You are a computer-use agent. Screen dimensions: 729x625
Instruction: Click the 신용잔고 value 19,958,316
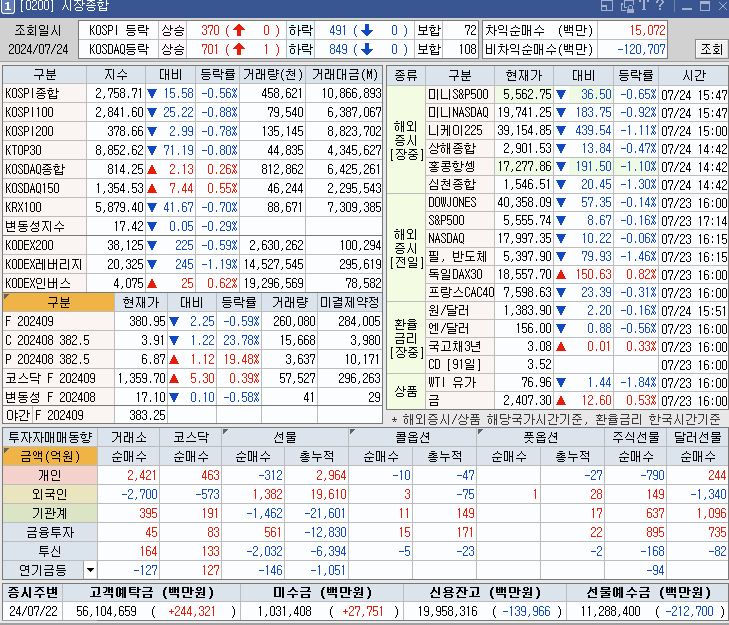click(x=448, y=611)
